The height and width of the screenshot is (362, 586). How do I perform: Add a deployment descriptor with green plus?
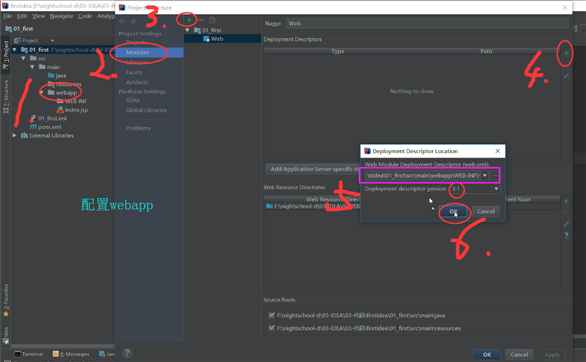click(566, 53)
